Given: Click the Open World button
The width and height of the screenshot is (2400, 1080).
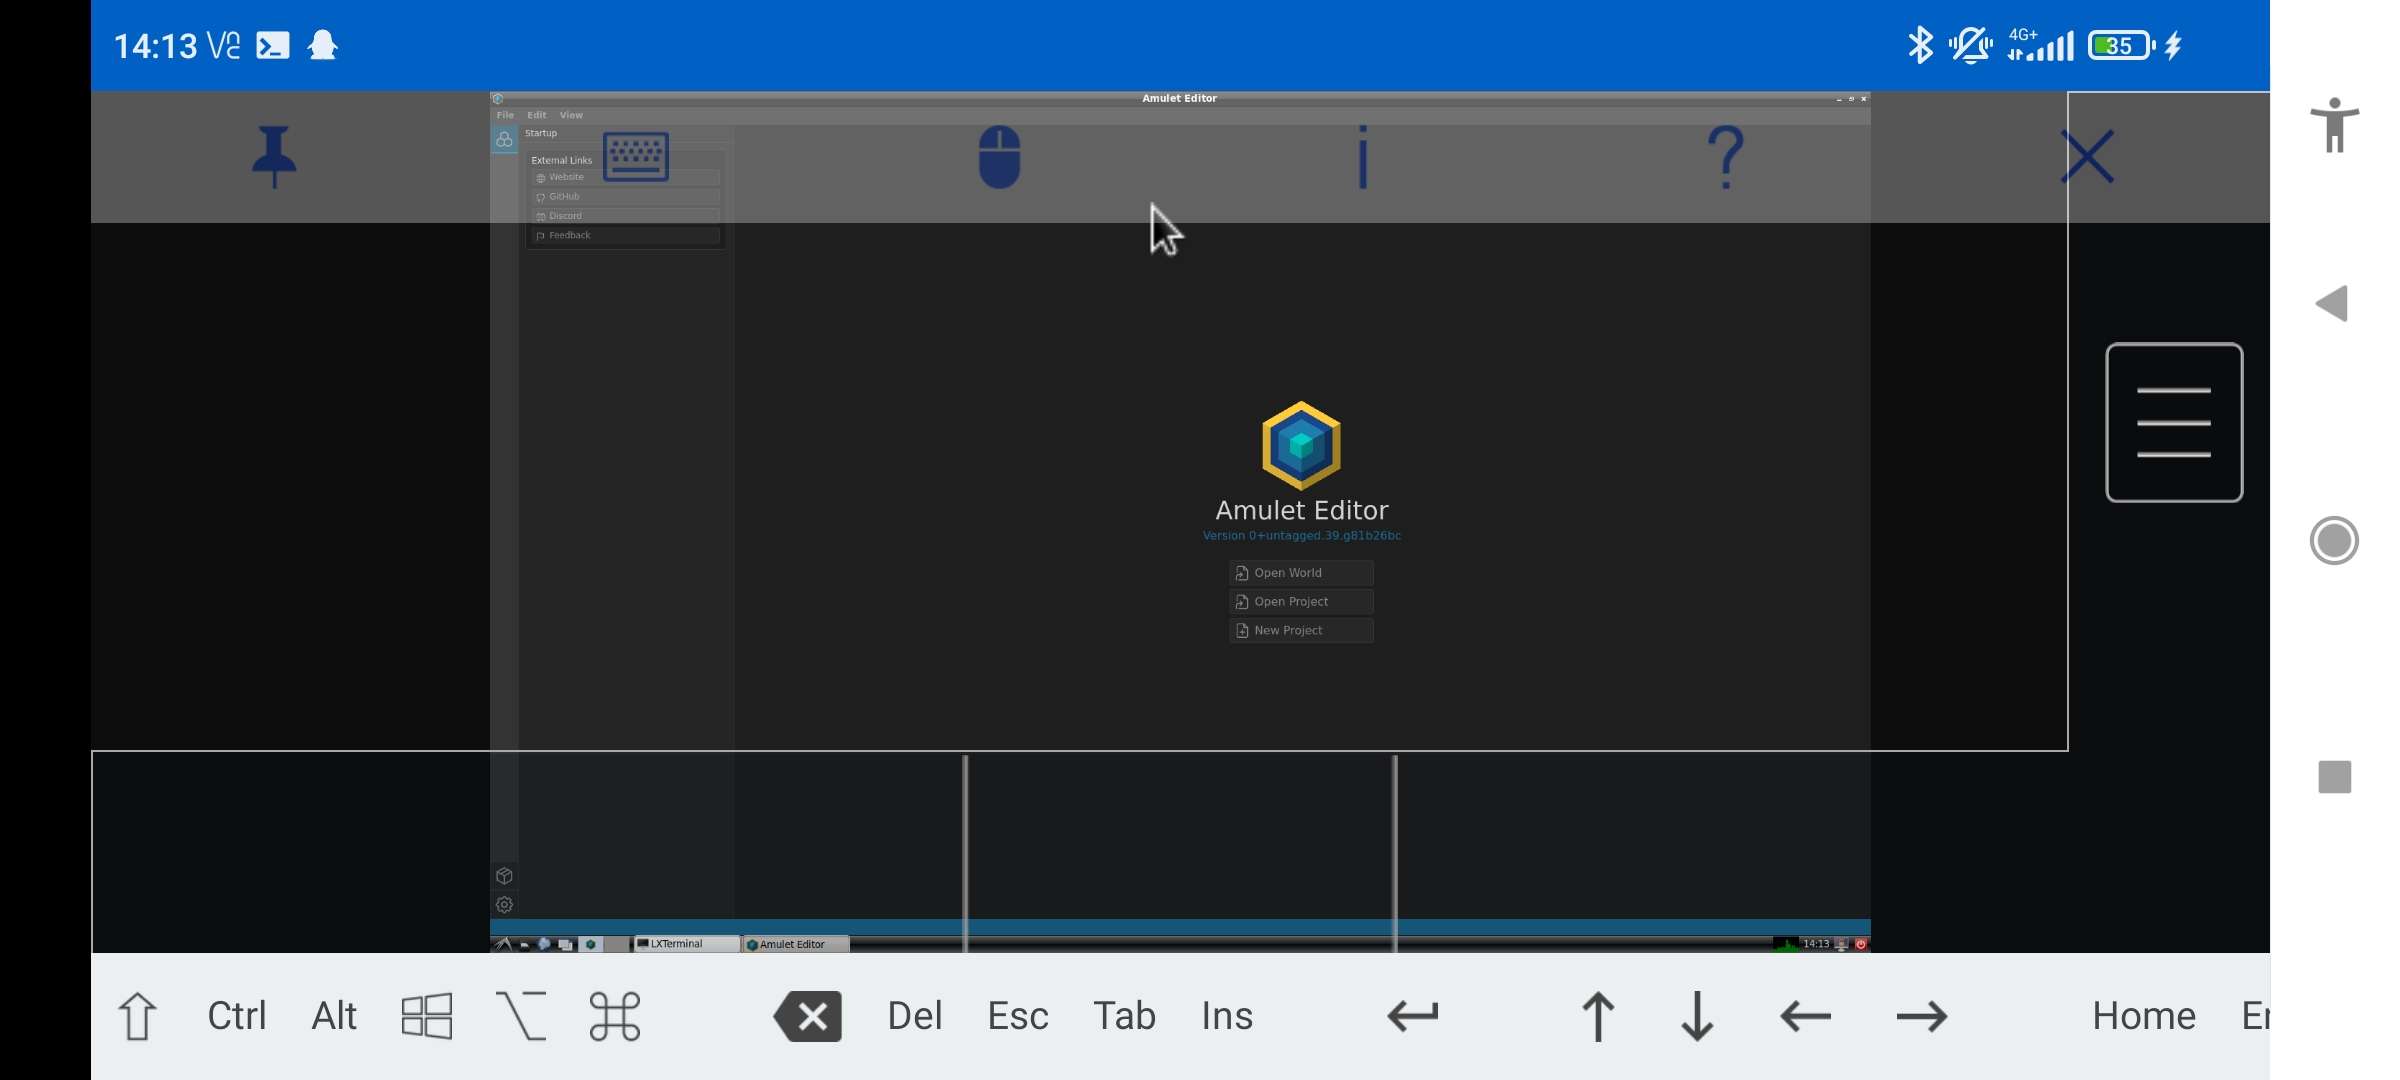Looking at the screenshot, I should [1301, 572].
